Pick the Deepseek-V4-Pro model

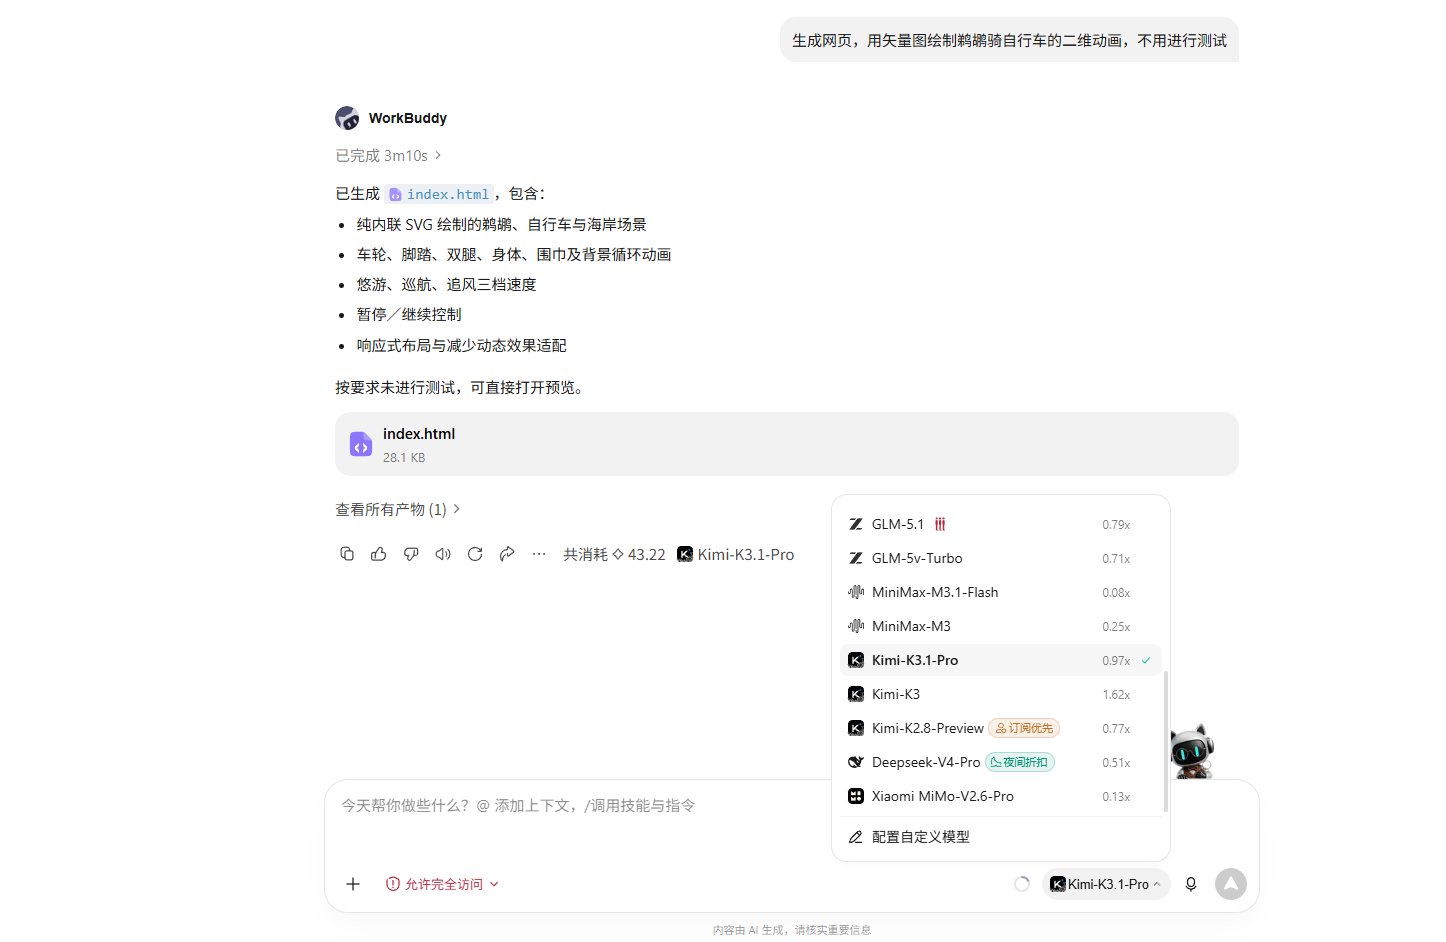(x=1001, y=762)
